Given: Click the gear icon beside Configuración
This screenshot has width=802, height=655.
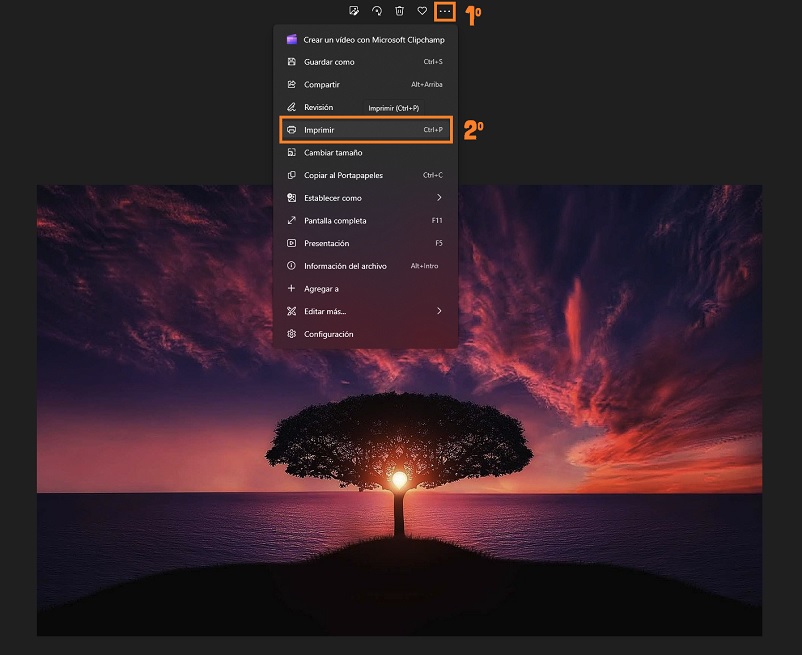Looking at the screenshot, I should coord(291,334).
